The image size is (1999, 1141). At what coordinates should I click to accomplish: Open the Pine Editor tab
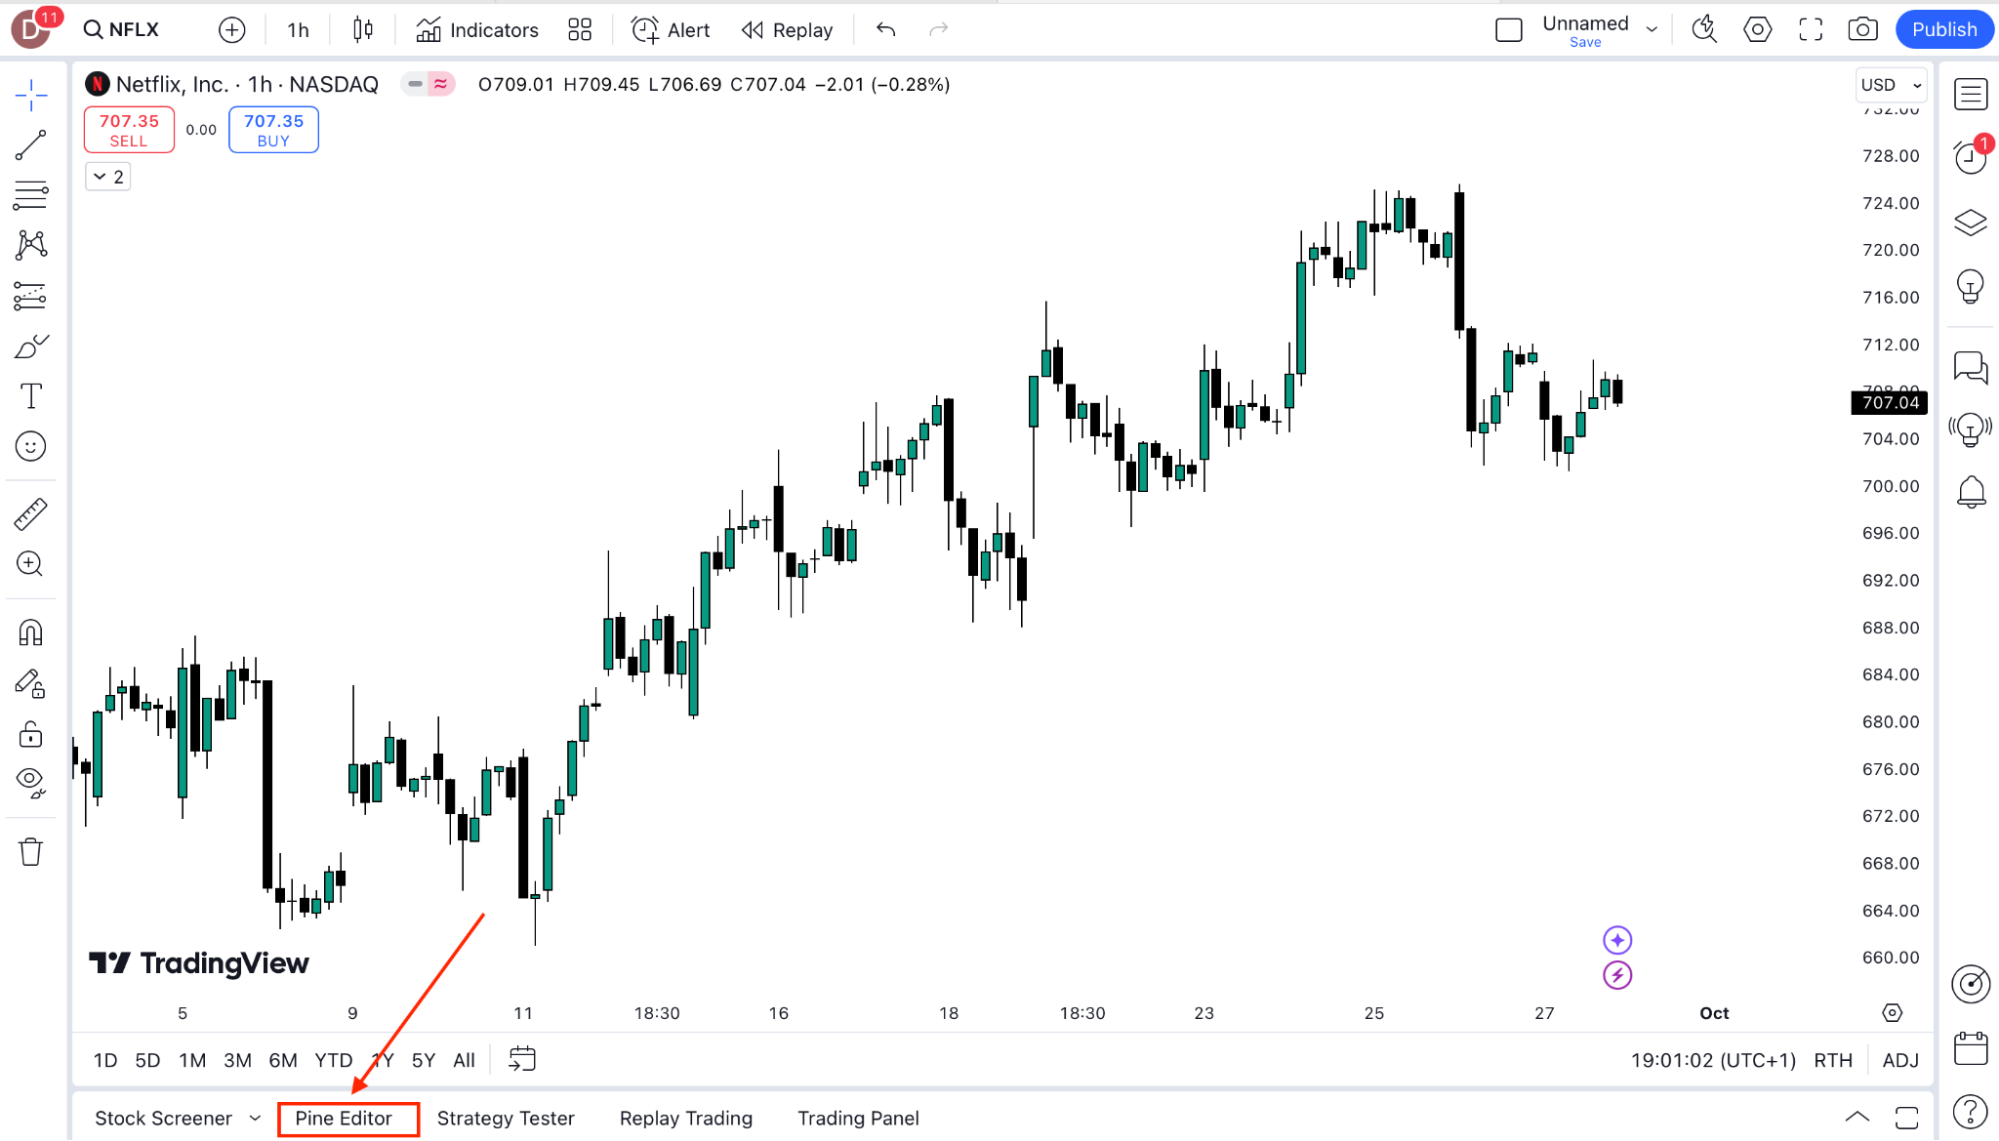point(343,1118)
